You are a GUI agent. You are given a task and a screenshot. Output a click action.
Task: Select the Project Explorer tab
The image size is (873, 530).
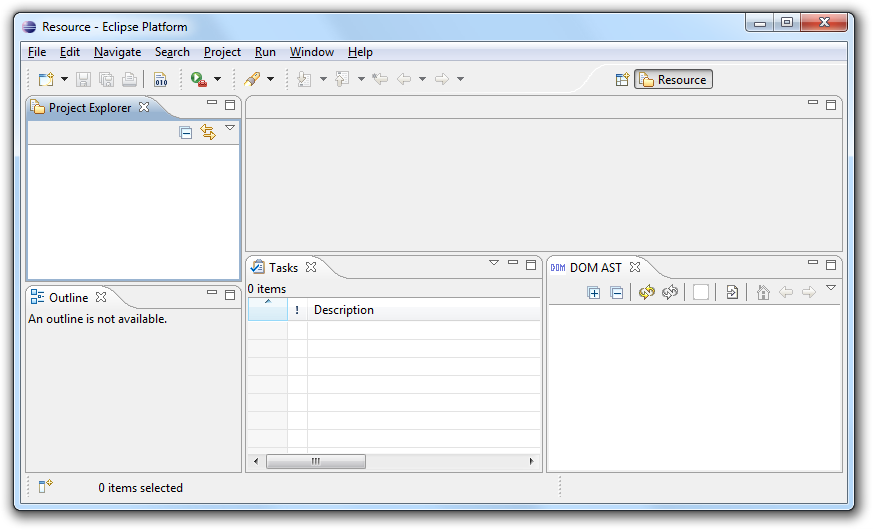(89, 107)
